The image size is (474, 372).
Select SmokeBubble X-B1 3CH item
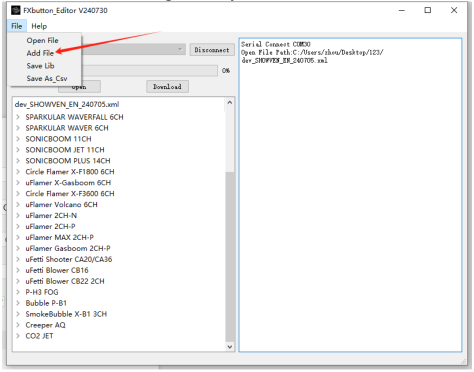tap(66, 314)
